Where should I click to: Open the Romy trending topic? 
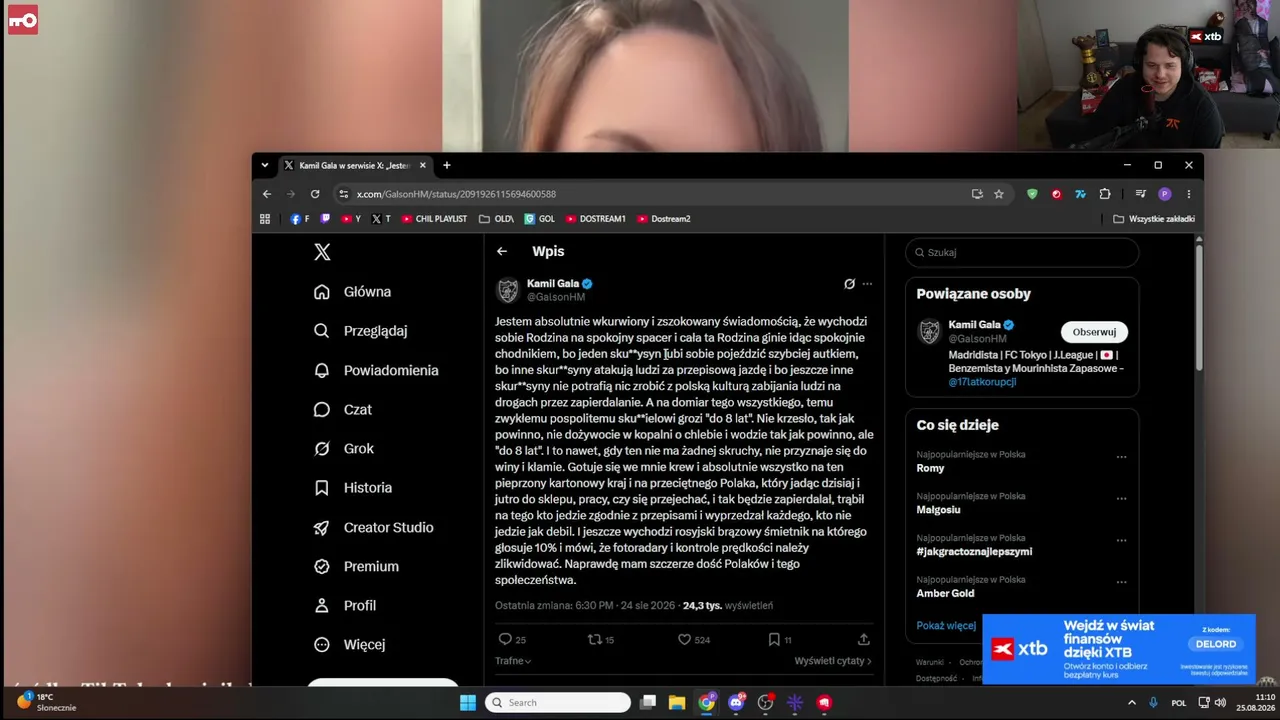pos(930,468)
